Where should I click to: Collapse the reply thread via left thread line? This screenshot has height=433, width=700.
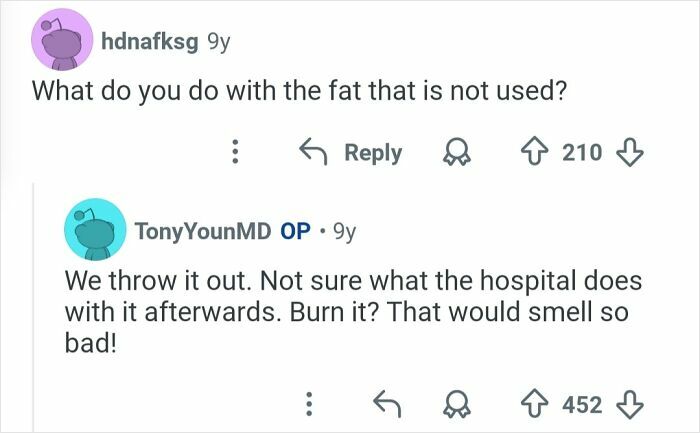click(x=33, y=300)
